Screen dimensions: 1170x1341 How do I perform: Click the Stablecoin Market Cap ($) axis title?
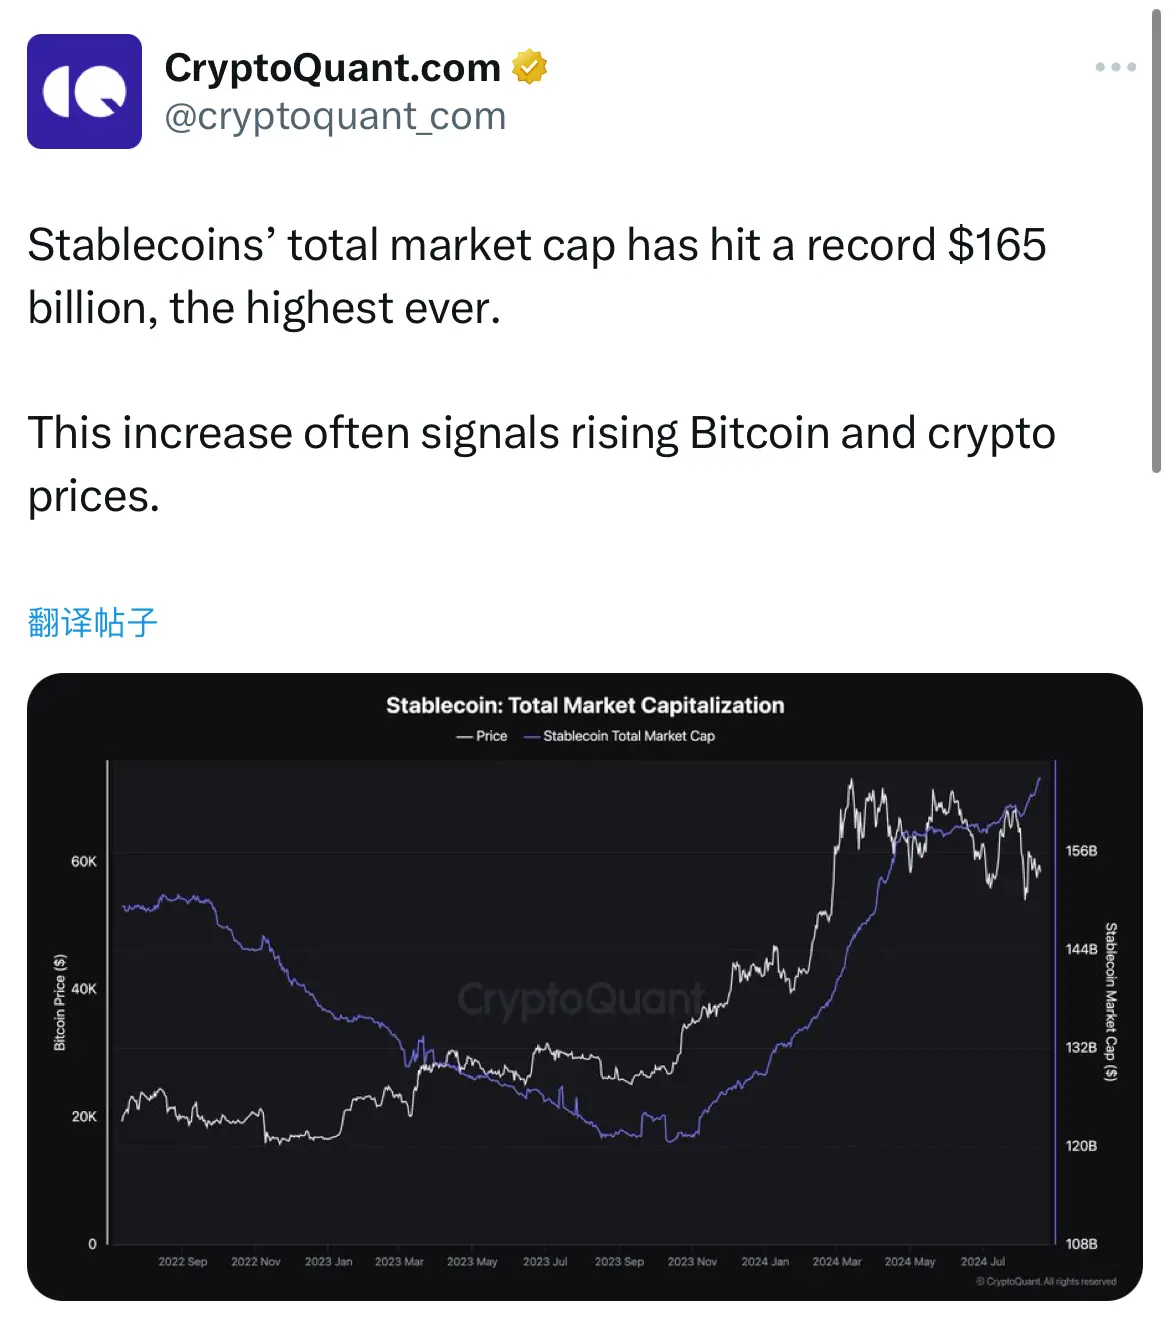[x=1110, y=1001]
